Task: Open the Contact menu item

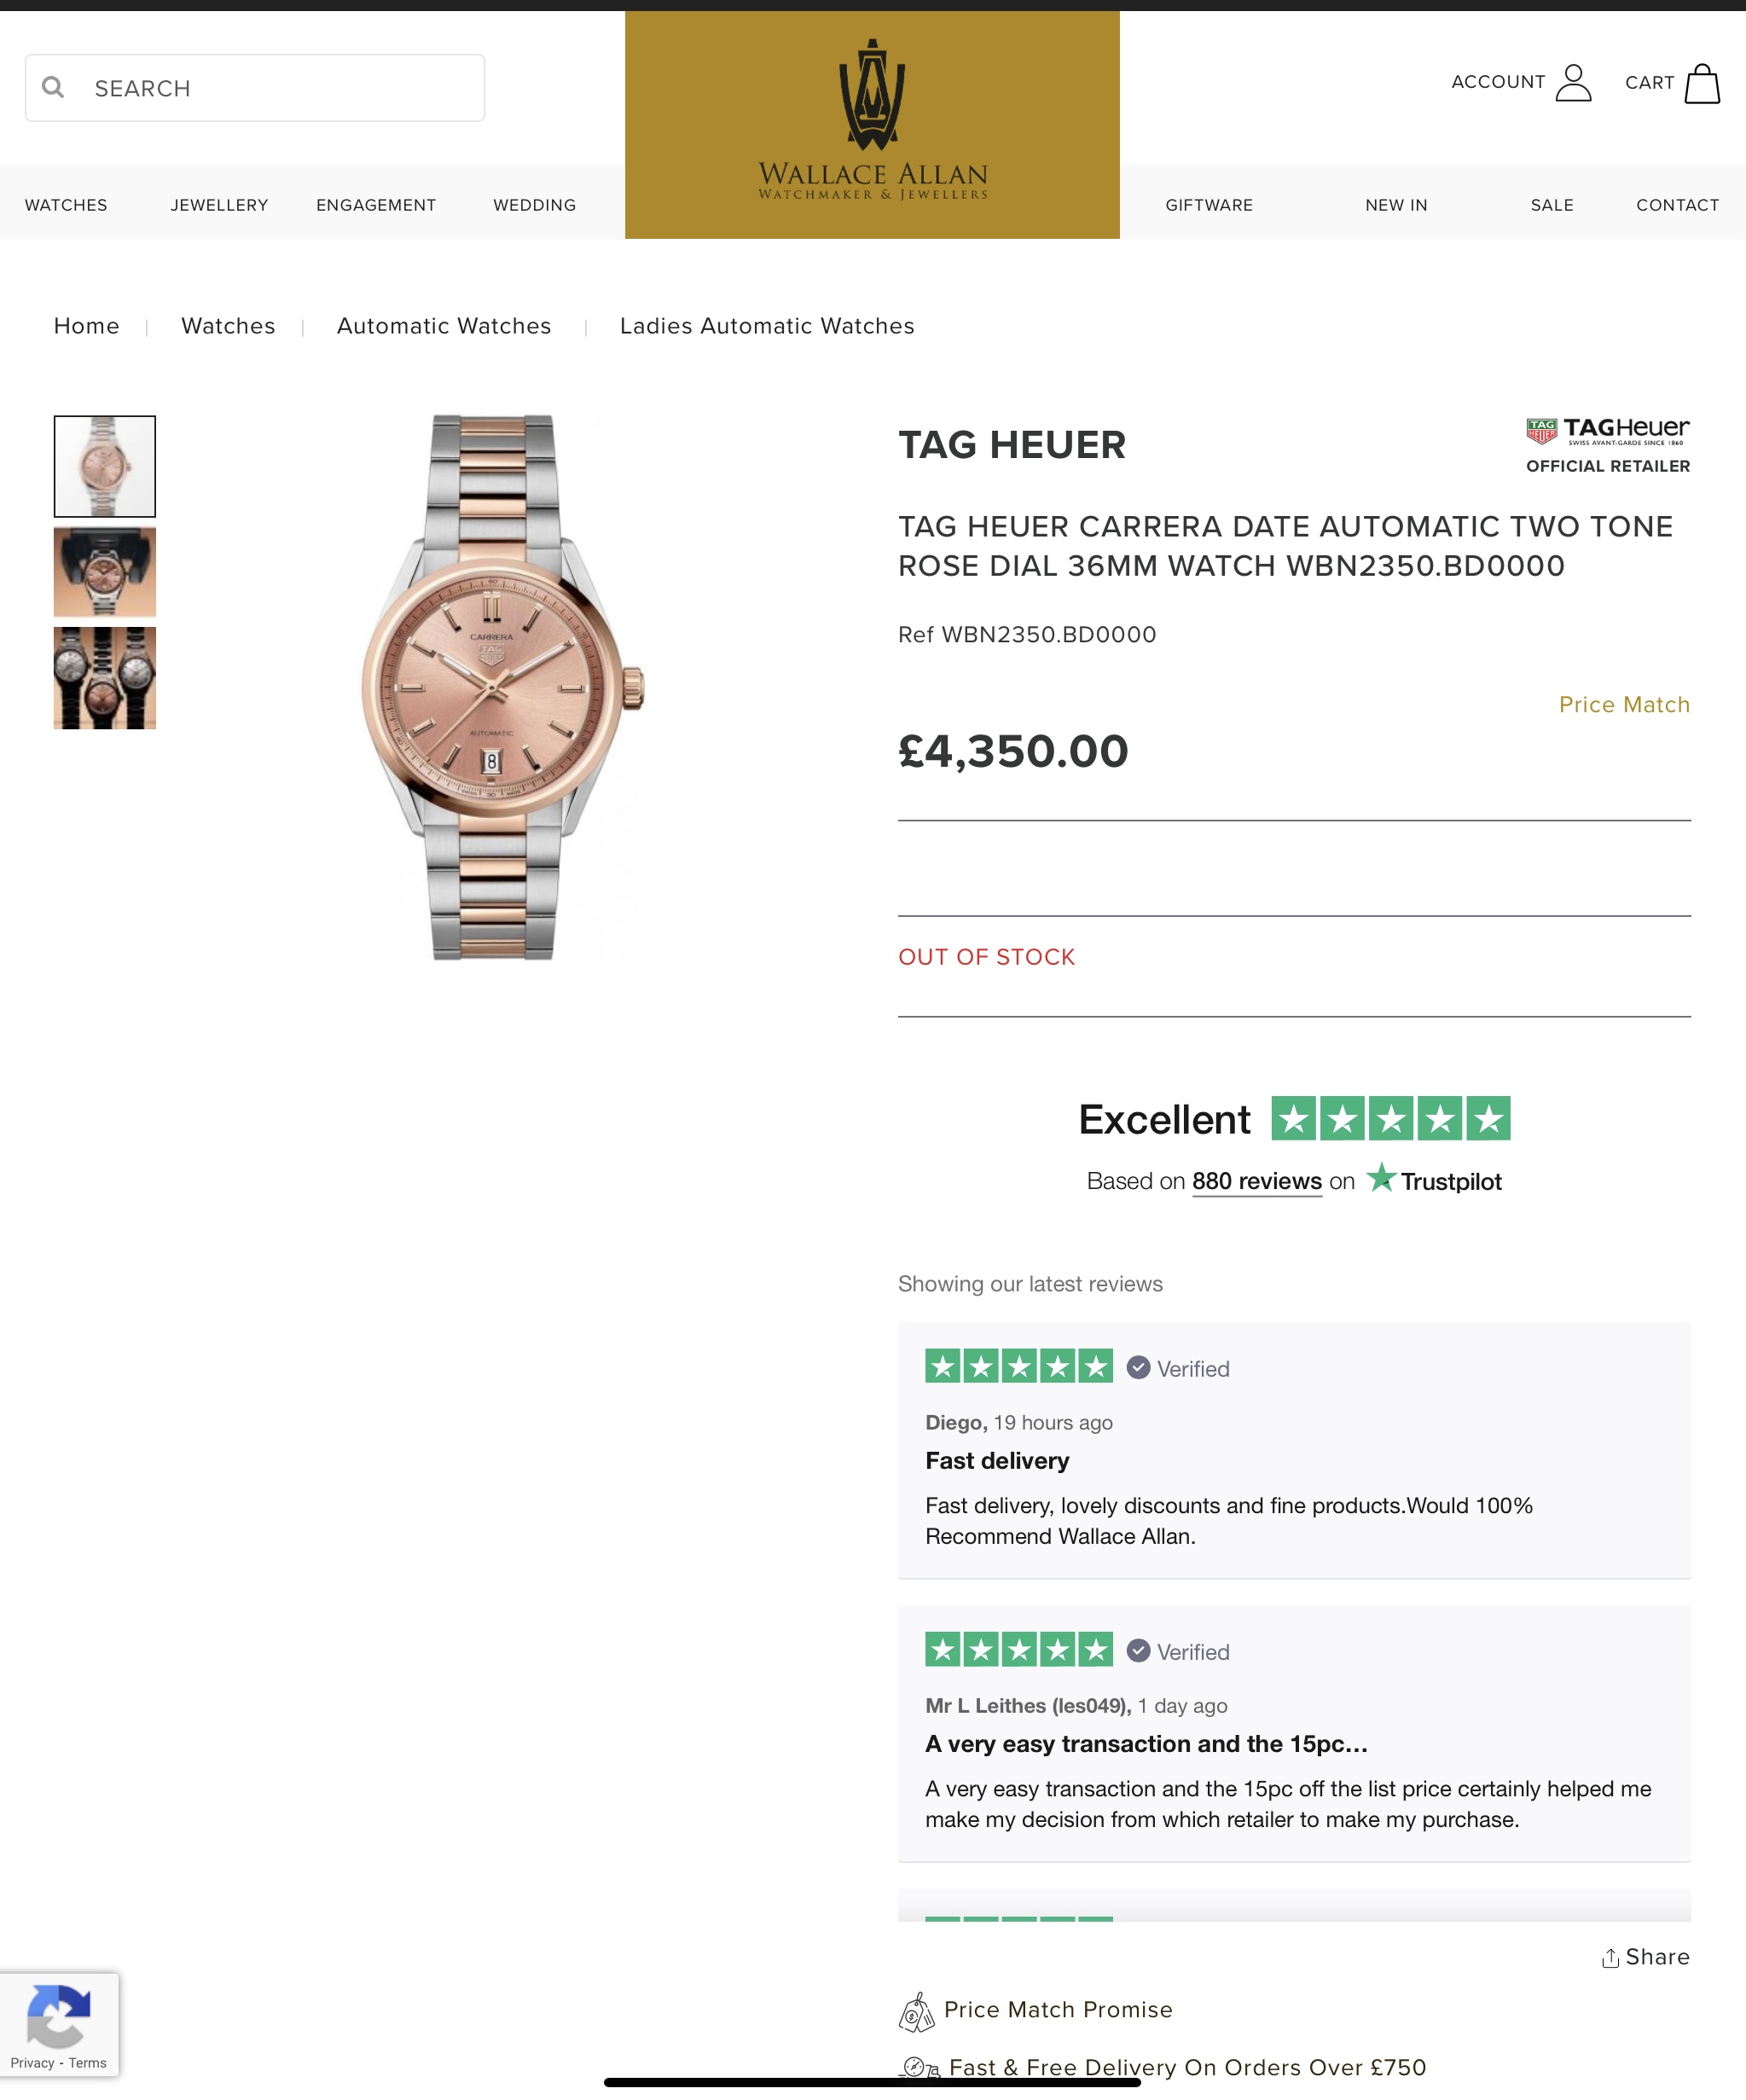Action: [1678, 205]
